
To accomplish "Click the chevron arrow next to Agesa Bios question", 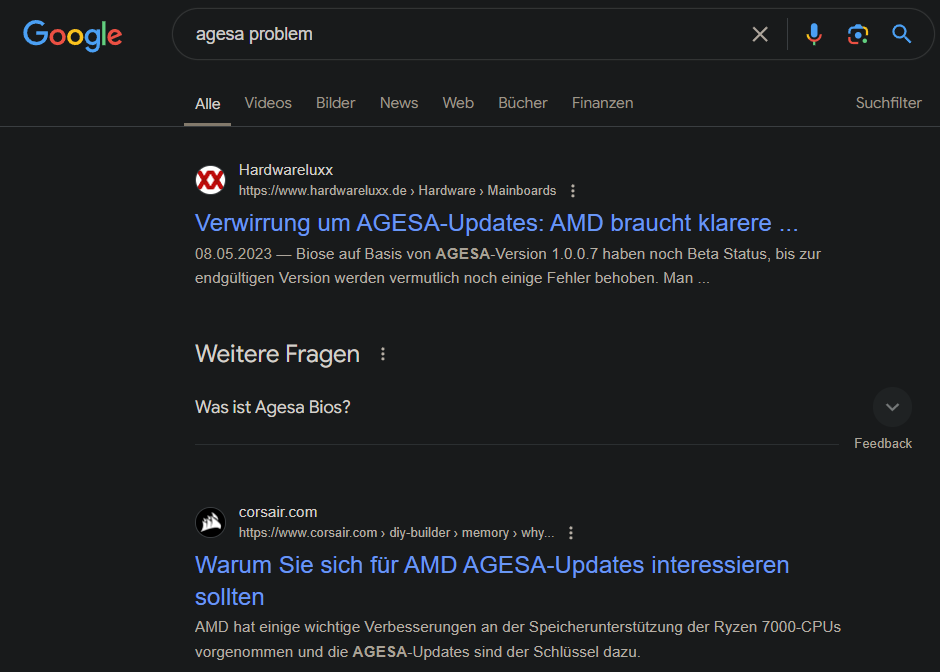I will (892, 407).
